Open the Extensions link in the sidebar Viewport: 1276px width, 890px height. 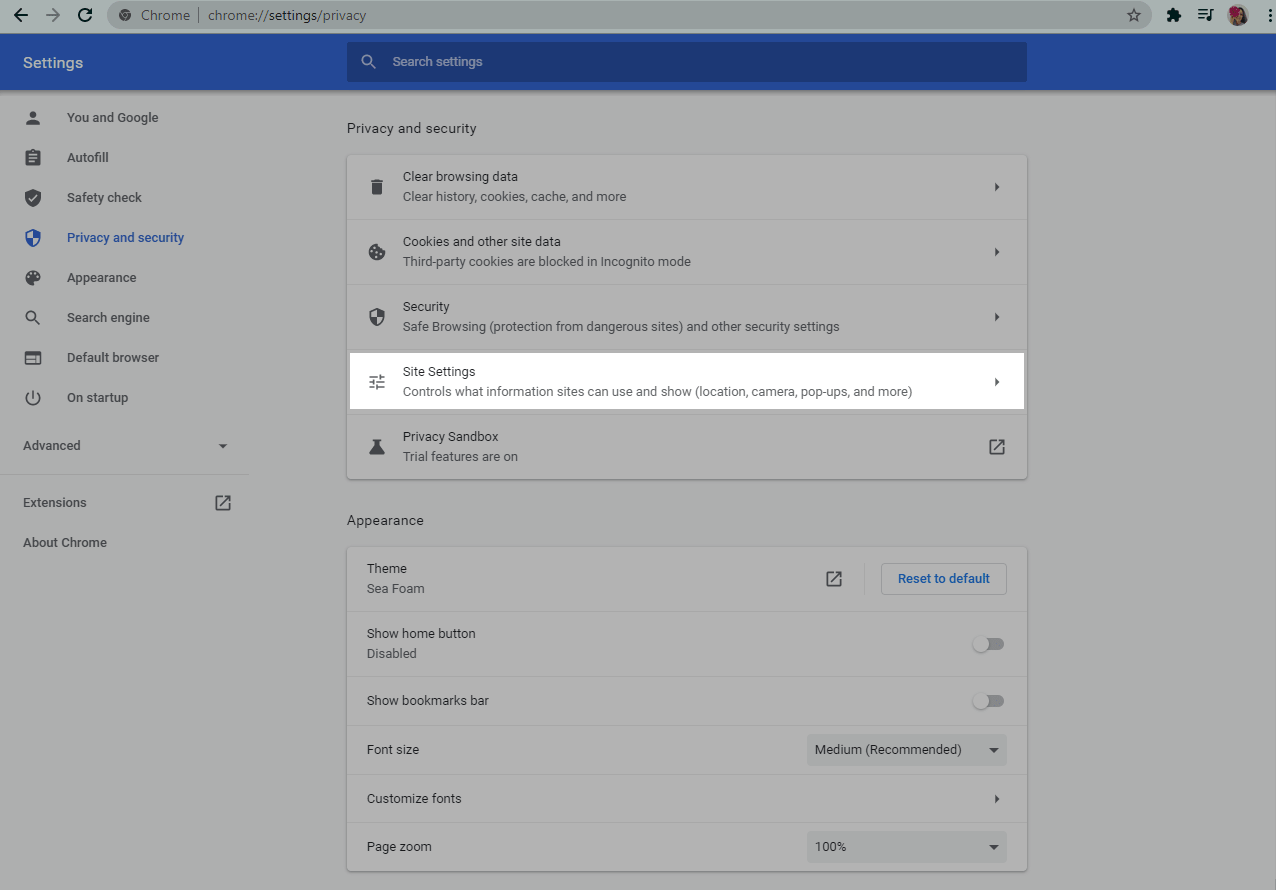pyautogui.click(x=55, y=503)
